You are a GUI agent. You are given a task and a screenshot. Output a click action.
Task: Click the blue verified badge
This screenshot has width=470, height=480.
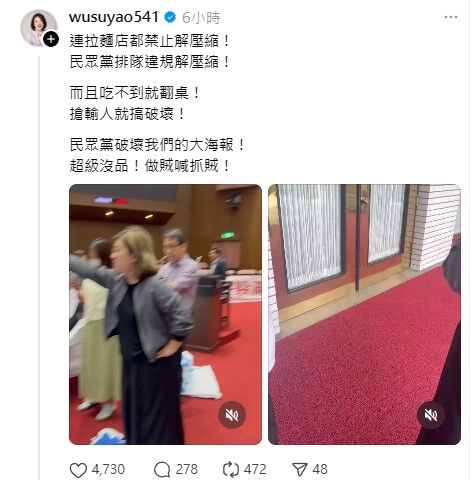click(x=170, y=17)
